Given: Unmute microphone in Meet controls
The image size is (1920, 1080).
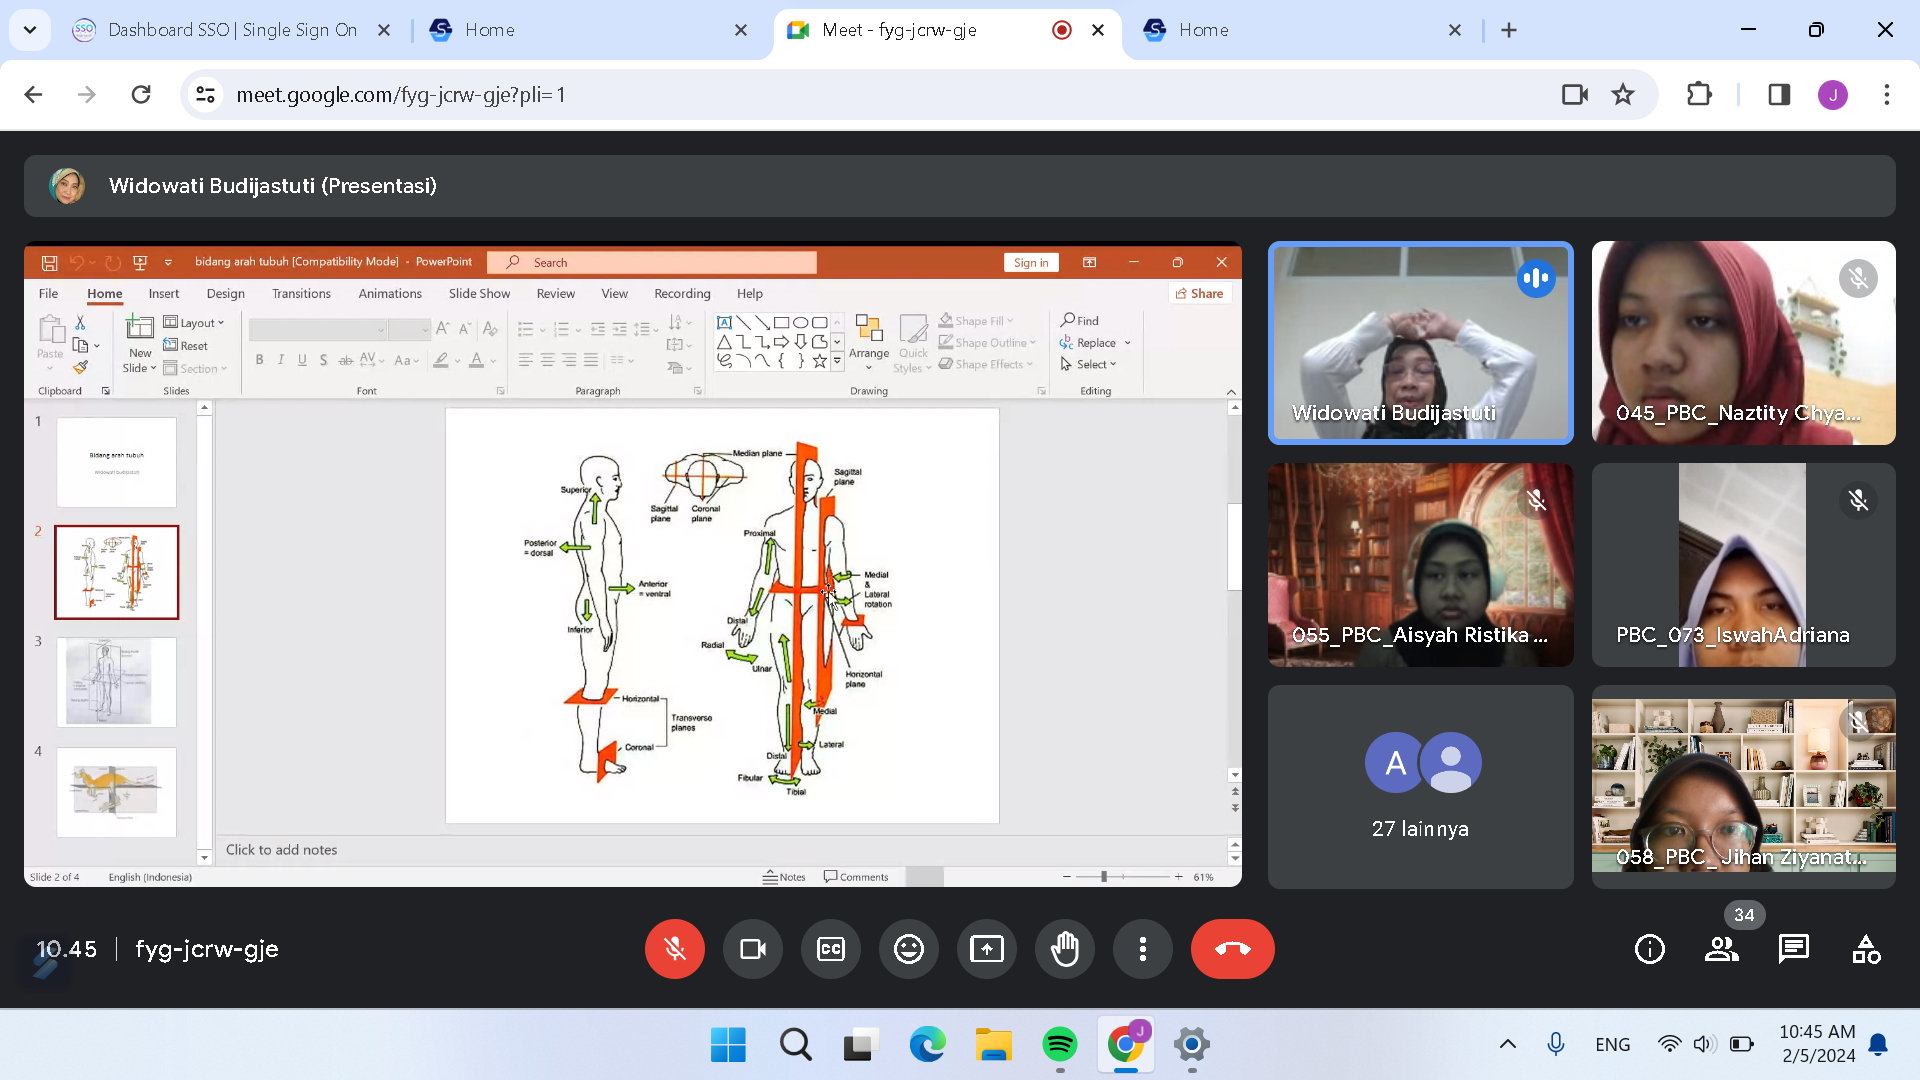Looking at the screenshot, I should [675, 949].
